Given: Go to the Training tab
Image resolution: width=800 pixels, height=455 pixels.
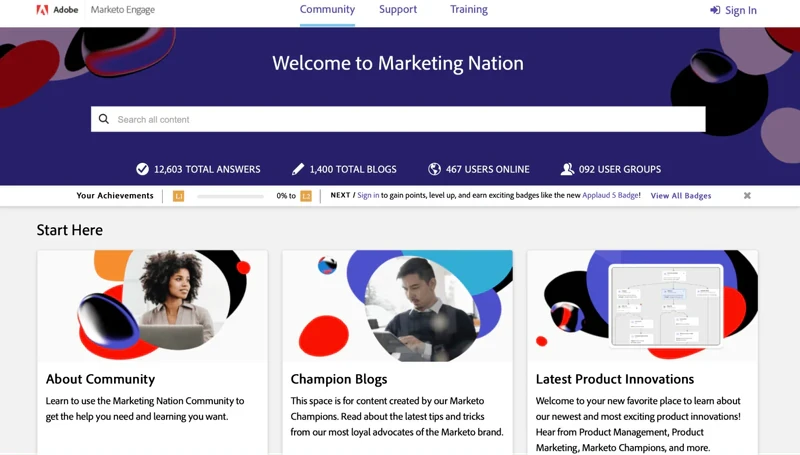Looking at the screenshot, I should click(469, 9).
